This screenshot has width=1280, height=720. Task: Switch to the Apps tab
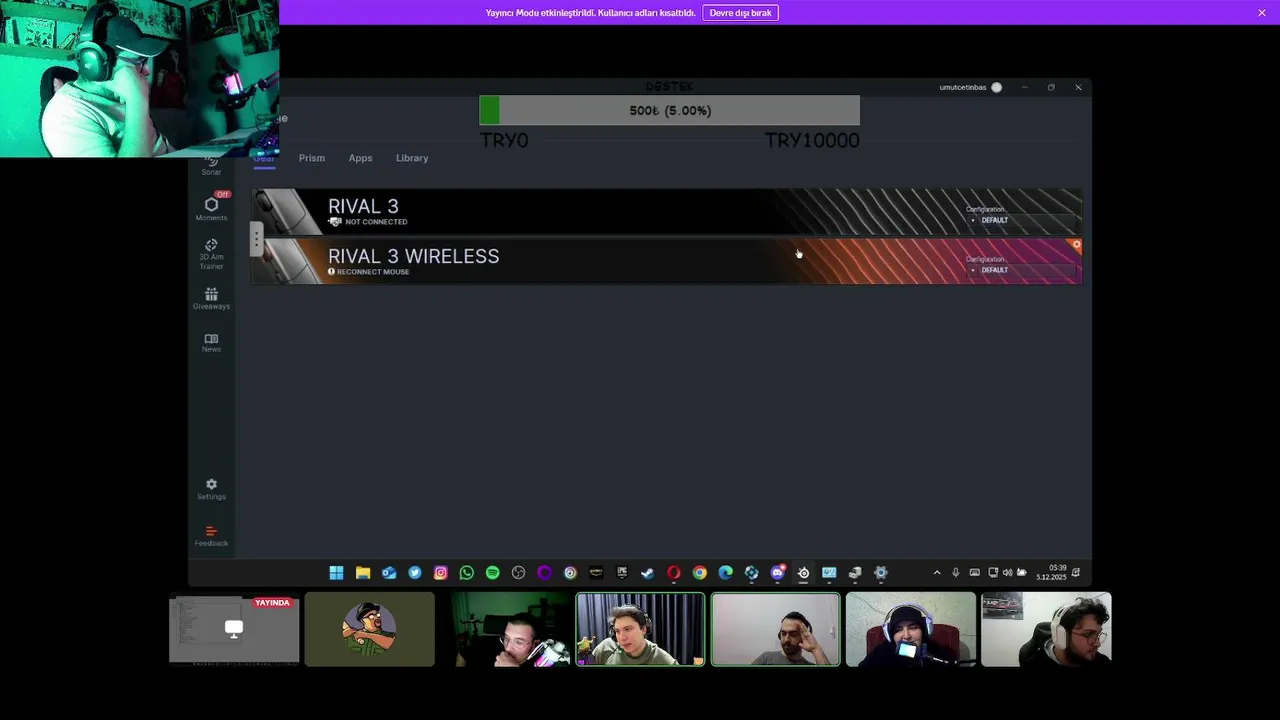(361, 158)
